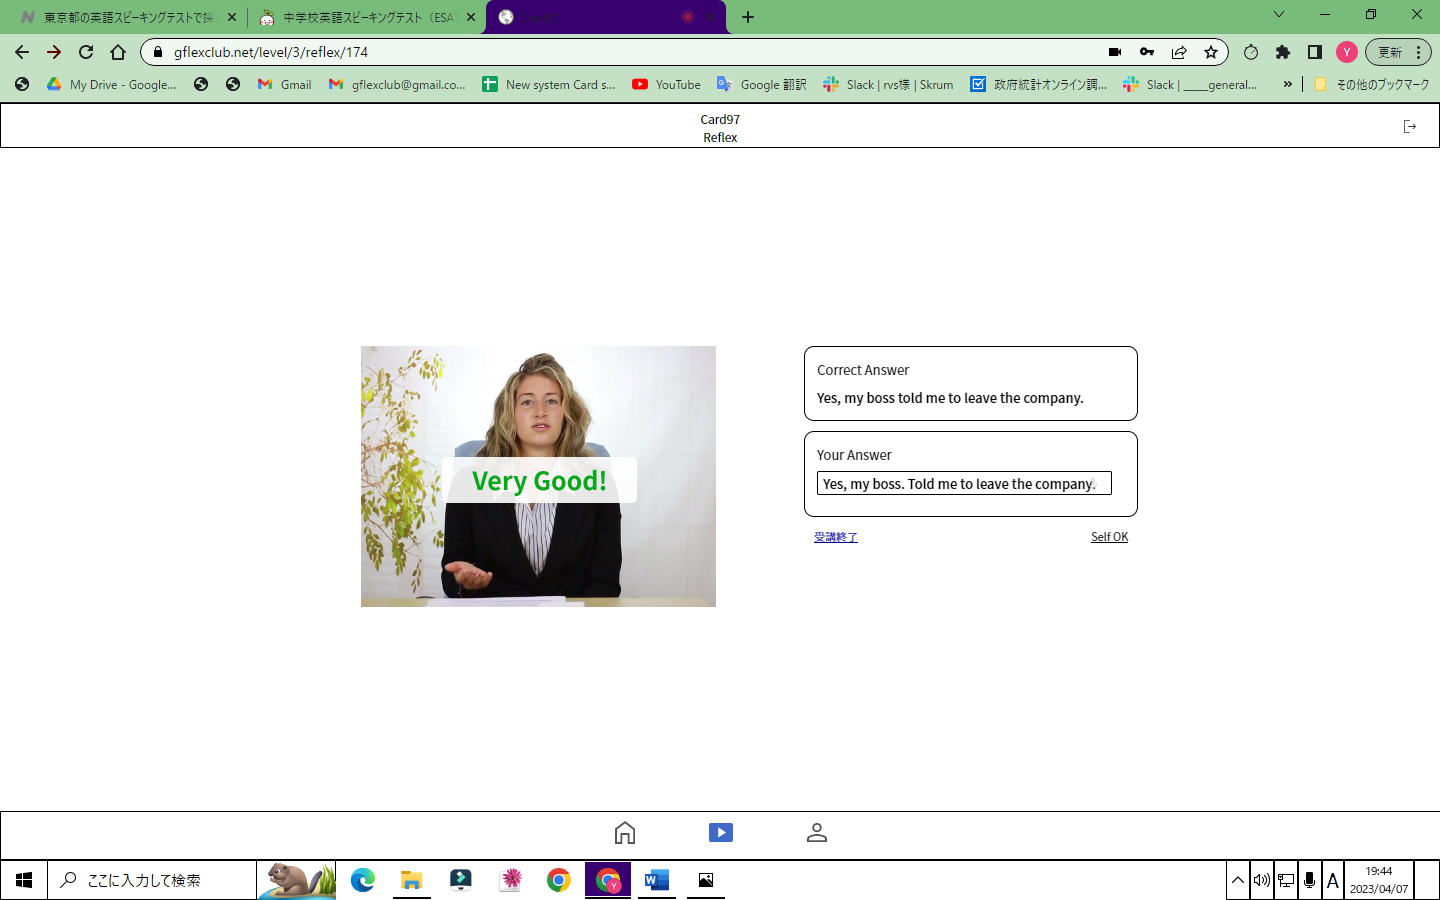Open the YouTube bookmark
Viewport: 1440px width, 900px height.
pos(666,85)
